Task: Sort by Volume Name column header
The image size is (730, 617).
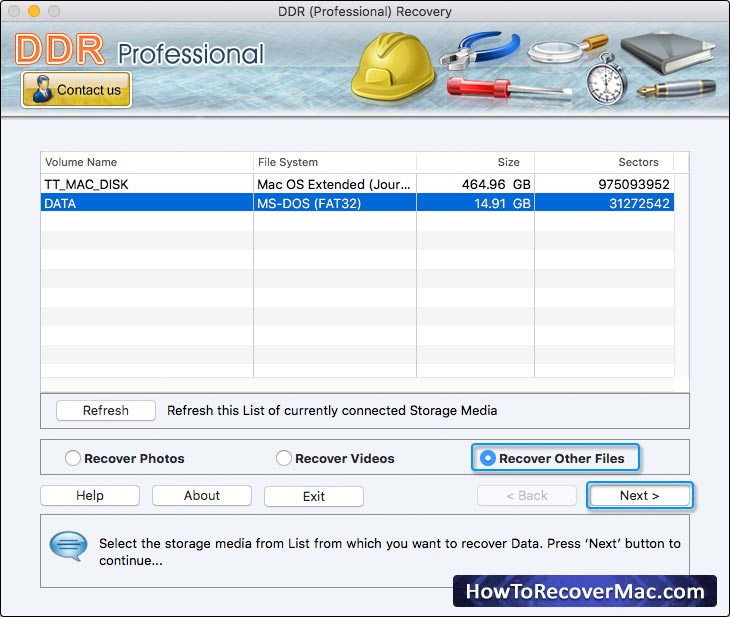Action: point(147,162)
